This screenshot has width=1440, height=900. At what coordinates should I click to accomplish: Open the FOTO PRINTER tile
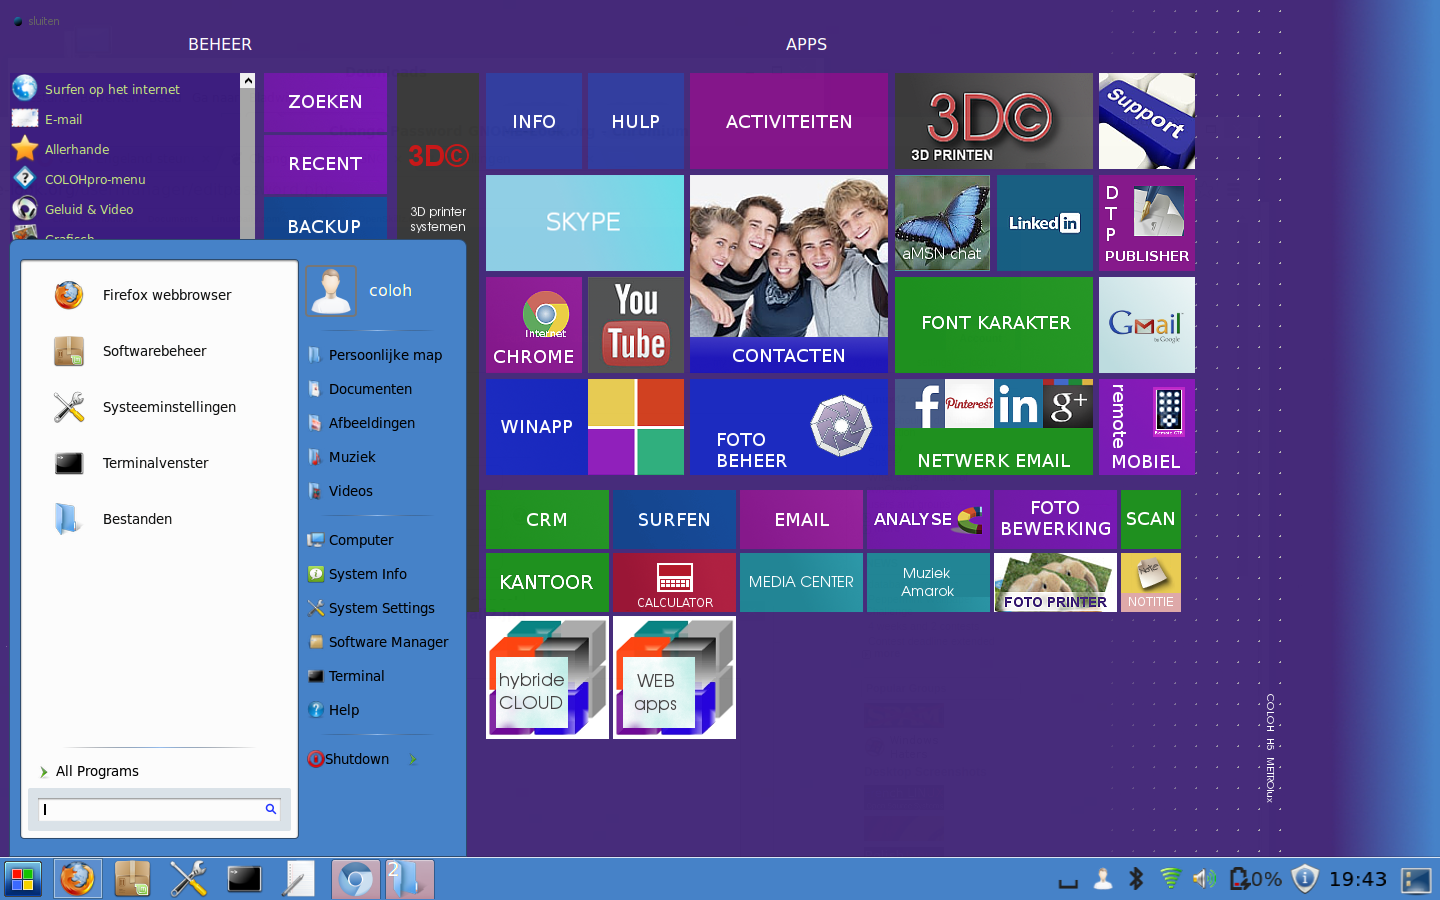(1055, 582)
